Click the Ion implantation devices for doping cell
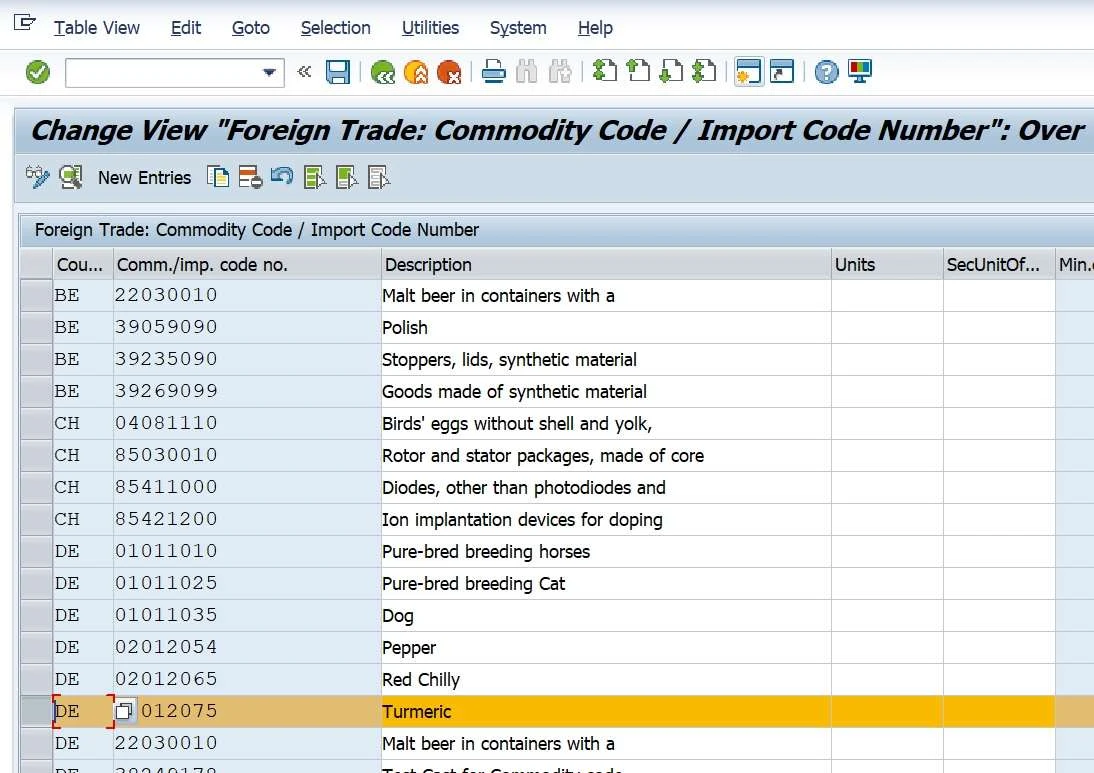 [x=606, y=520]
